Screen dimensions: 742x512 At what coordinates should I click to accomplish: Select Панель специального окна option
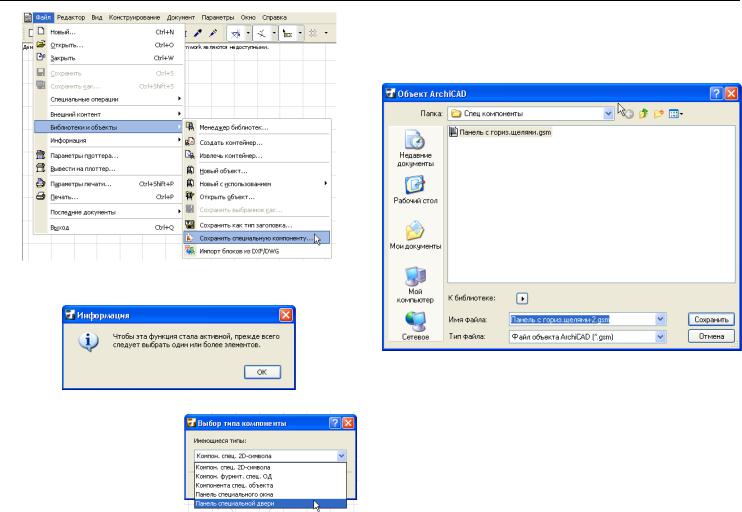click(x=270, y=494)
